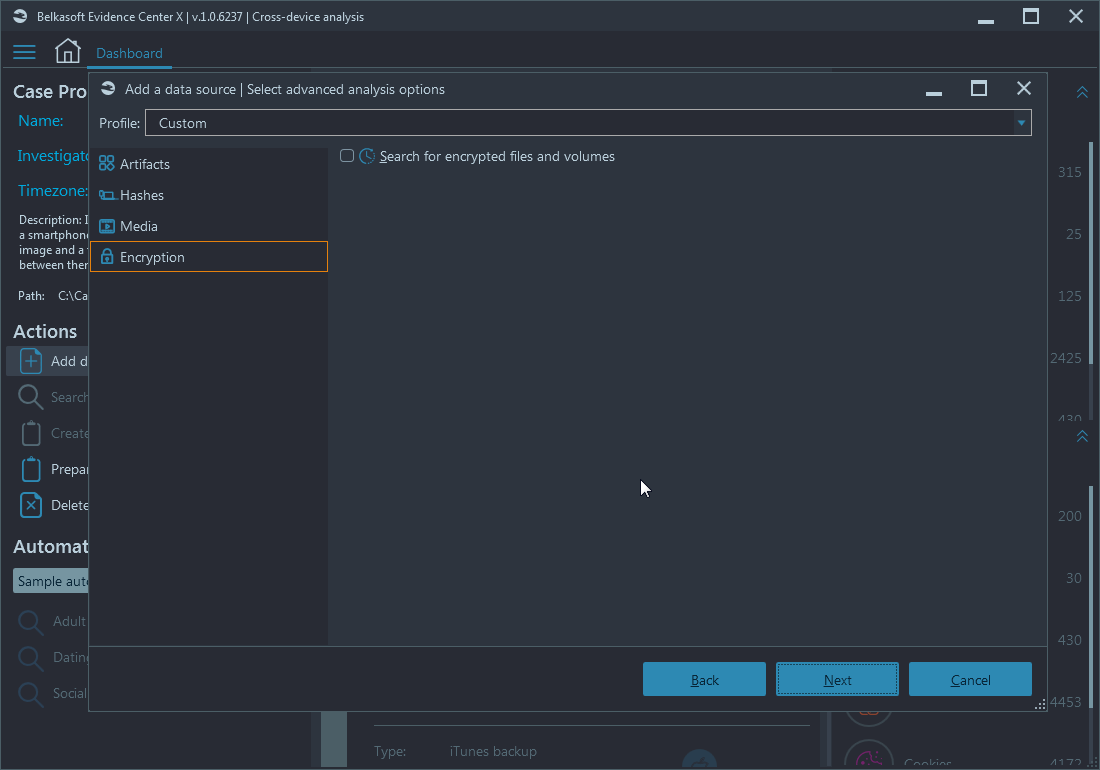Open the hamburger main menu
This screenshot has width=1100, height=770.
click(24, 52)
